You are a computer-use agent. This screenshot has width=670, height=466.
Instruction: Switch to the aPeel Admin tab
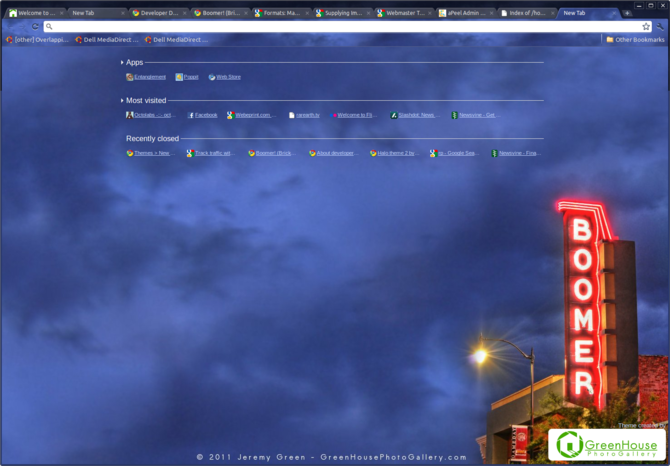[x=466, y=13]
